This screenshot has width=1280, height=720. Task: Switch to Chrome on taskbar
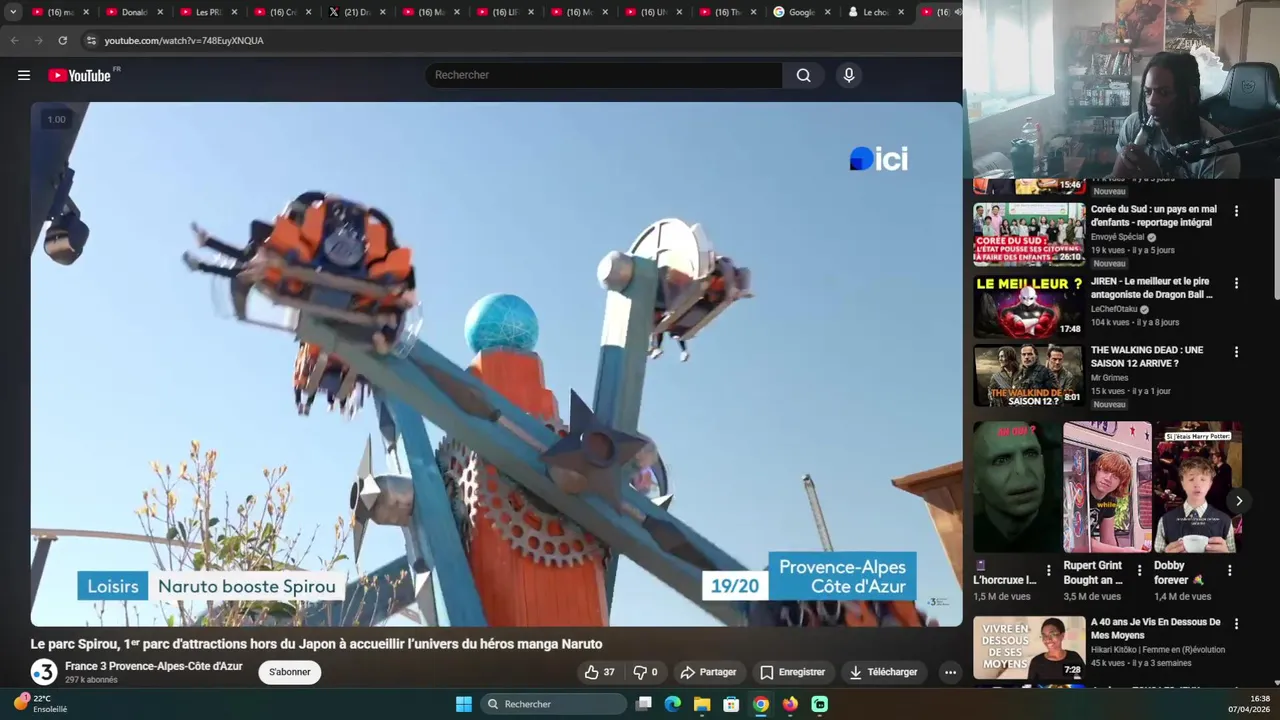click(761, 704)
